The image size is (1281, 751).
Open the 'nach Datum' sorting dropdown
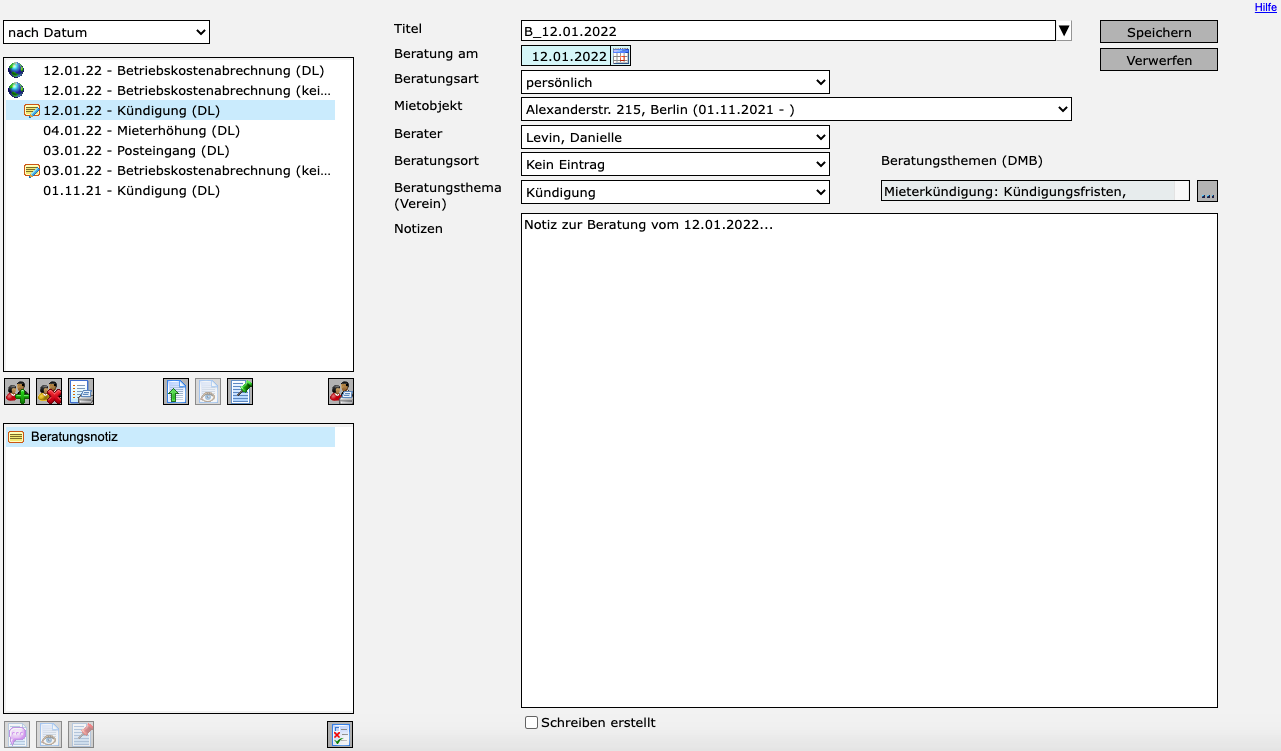point(107,33)
